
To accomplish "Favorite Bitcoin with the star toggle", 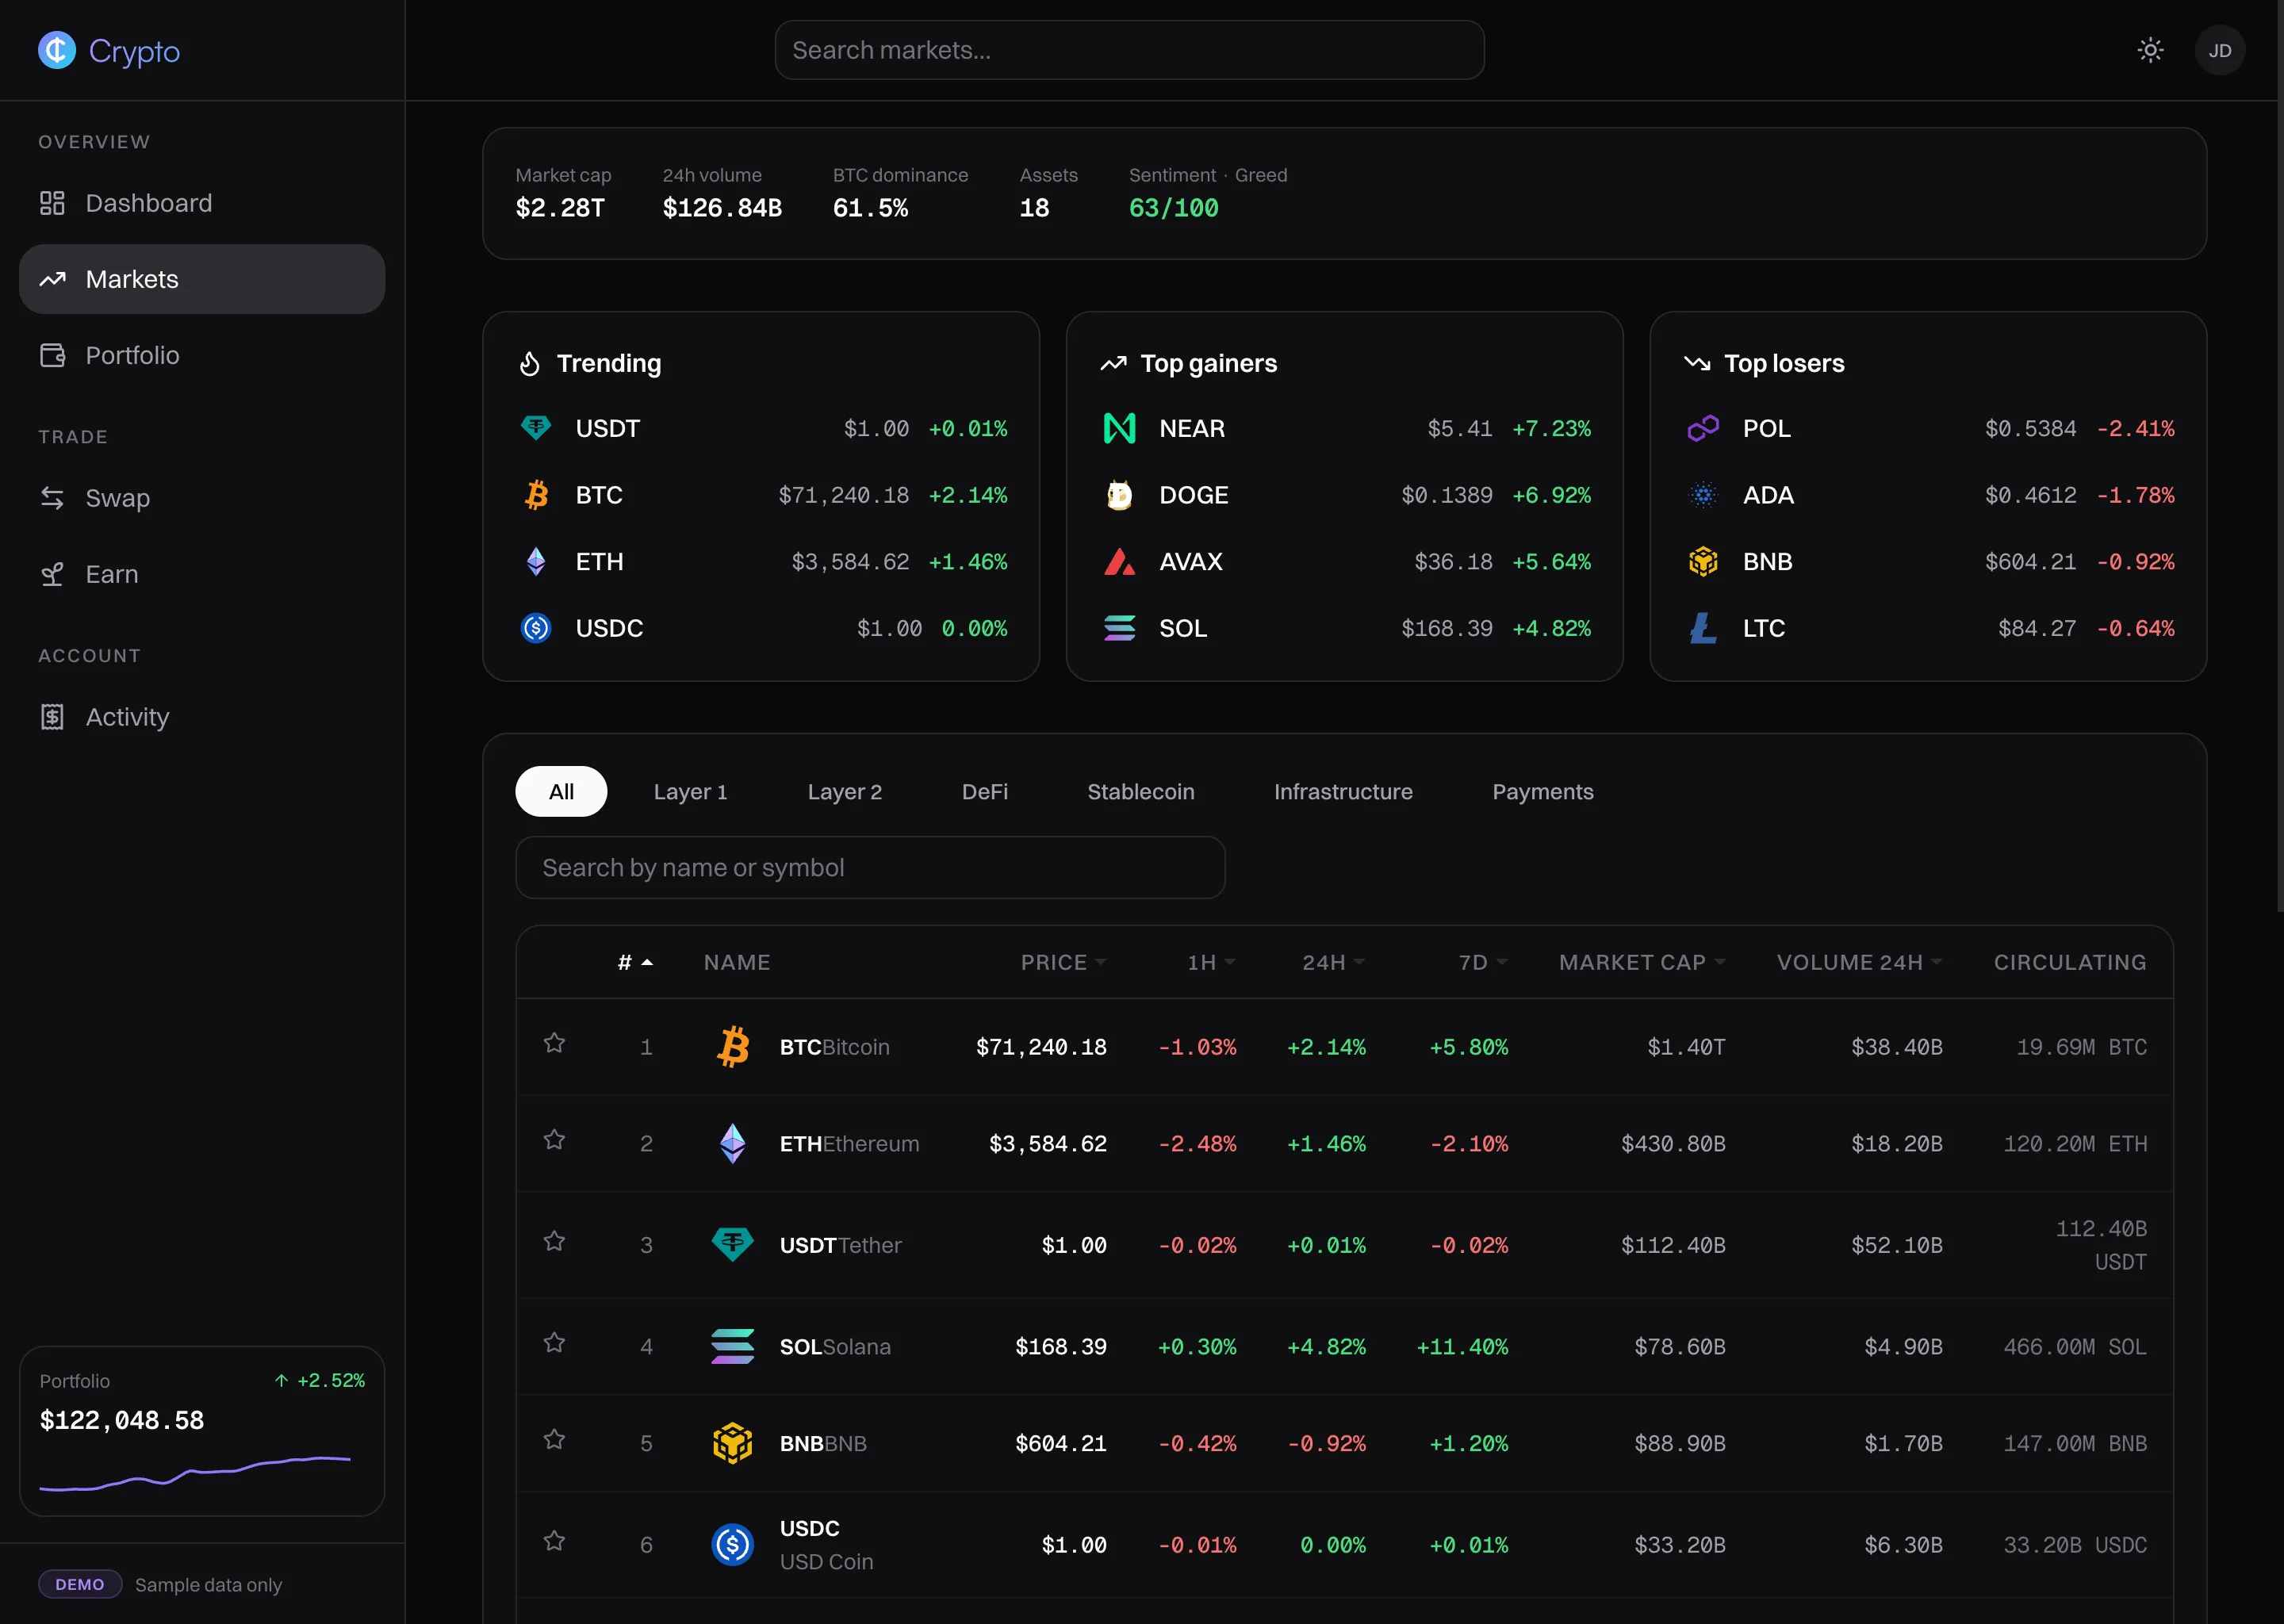I will [x=554, y=1043].
